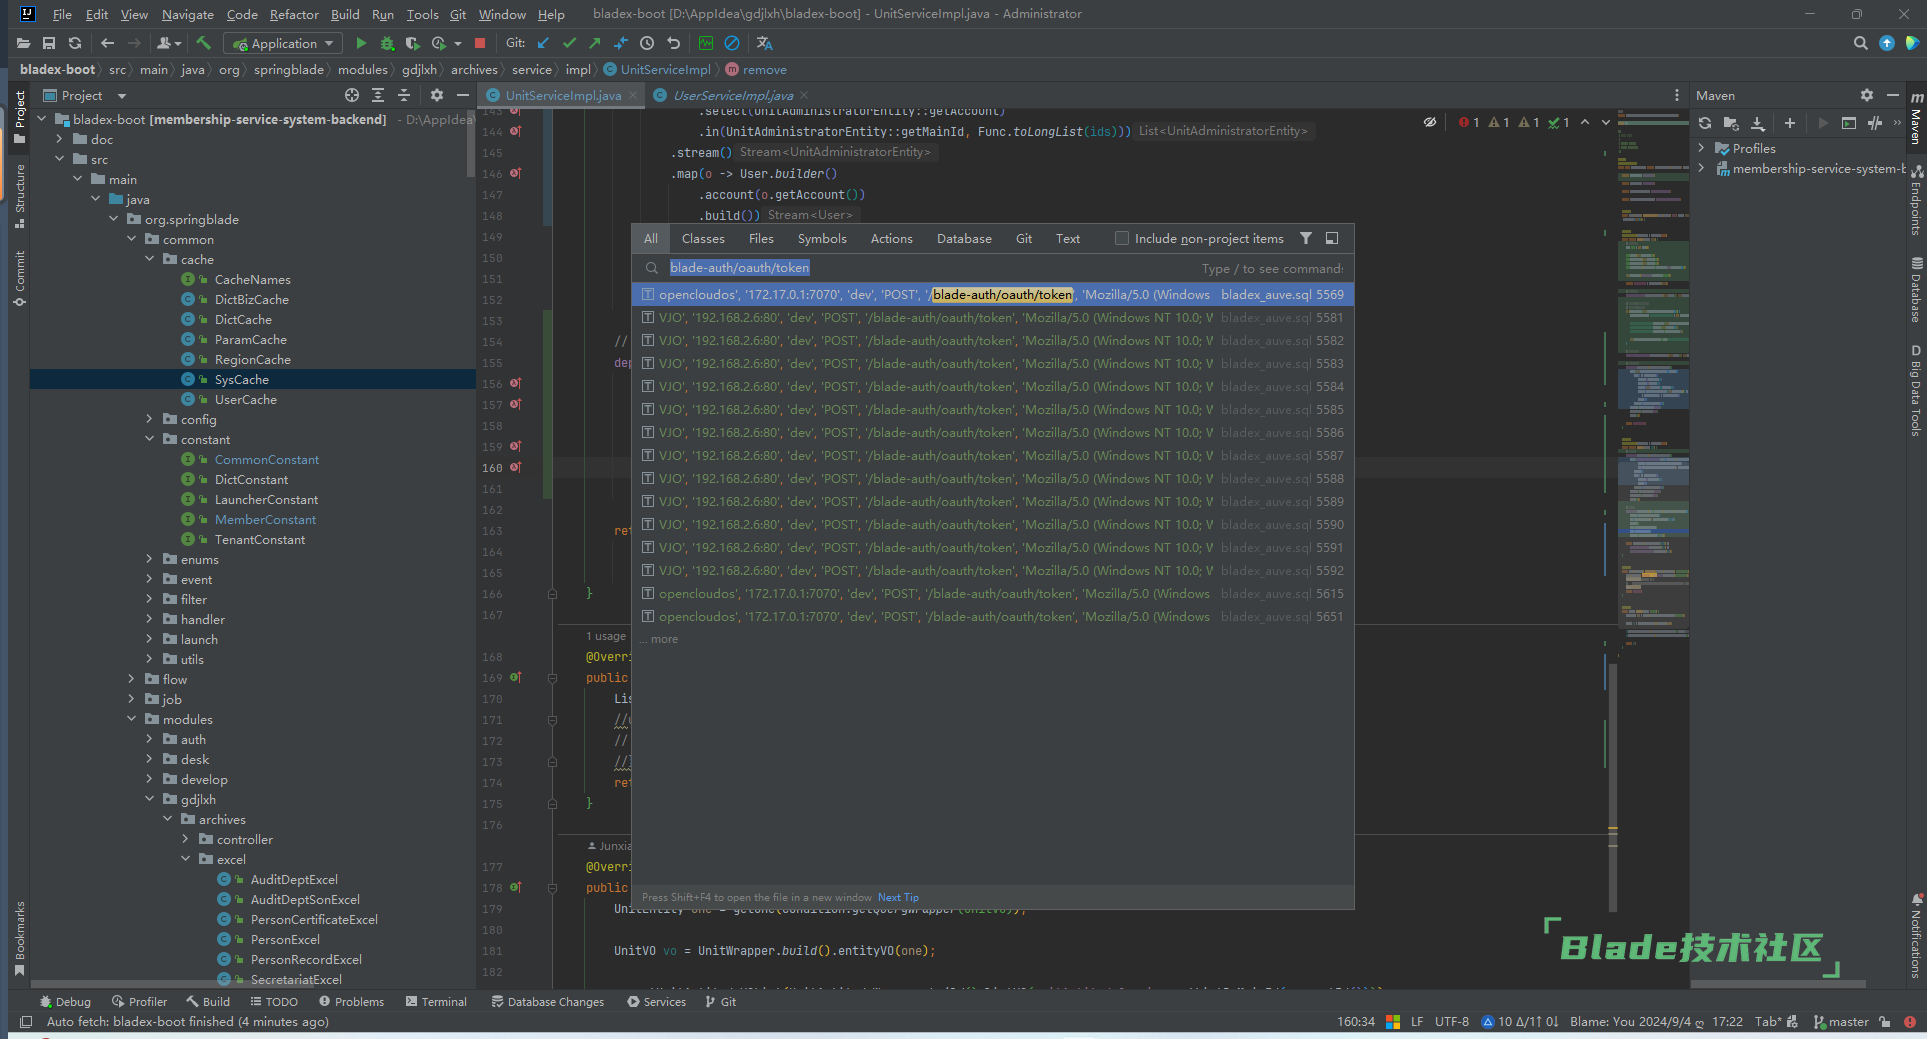
Task: Run Application with coverage
Action: point(412,43)
